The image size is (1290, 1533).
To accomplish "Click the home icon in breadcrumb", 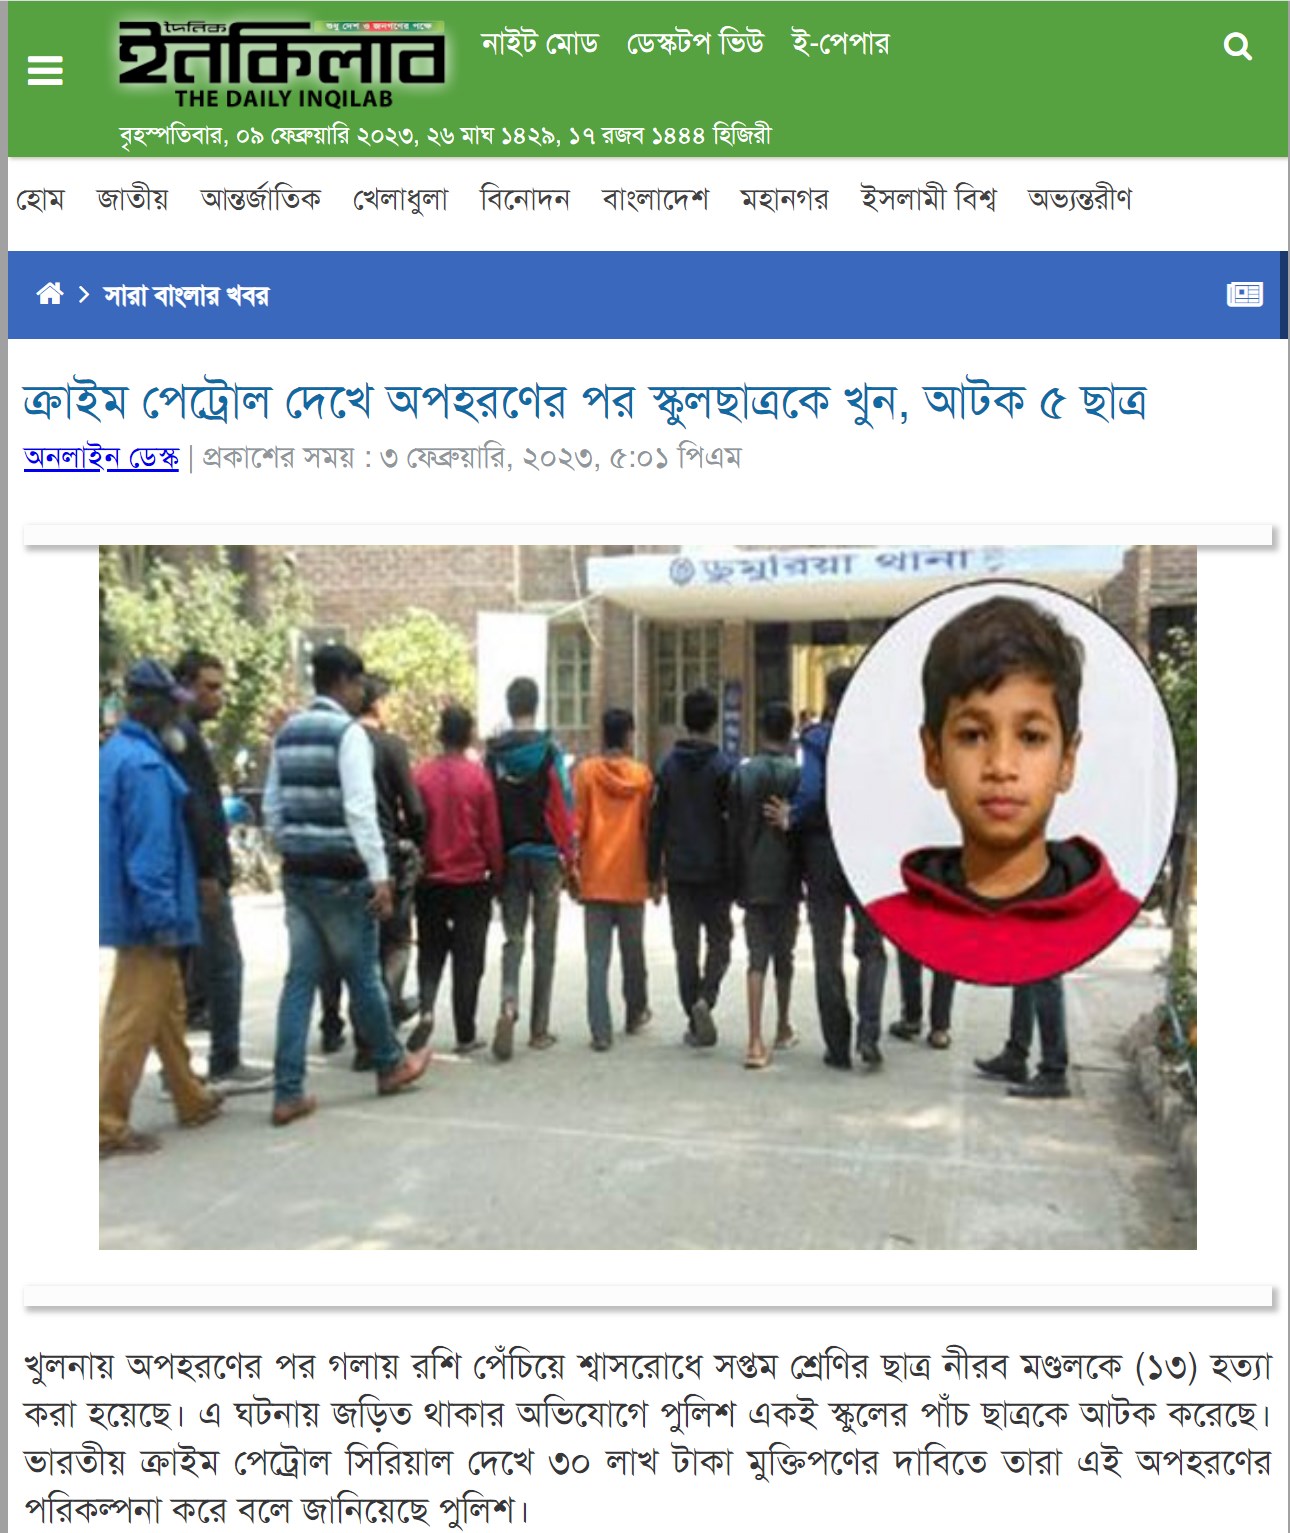I will tap(50, 294).
